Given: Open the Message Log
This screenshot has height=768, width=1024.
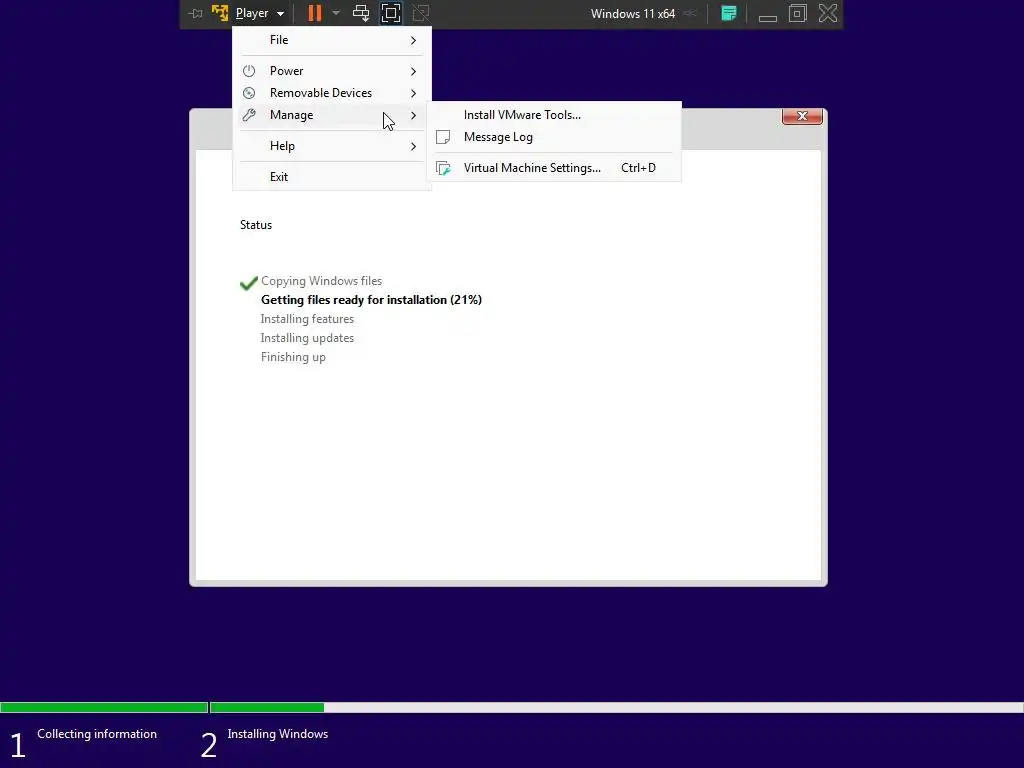Looking at the screenshot, I should pos(554,137).
